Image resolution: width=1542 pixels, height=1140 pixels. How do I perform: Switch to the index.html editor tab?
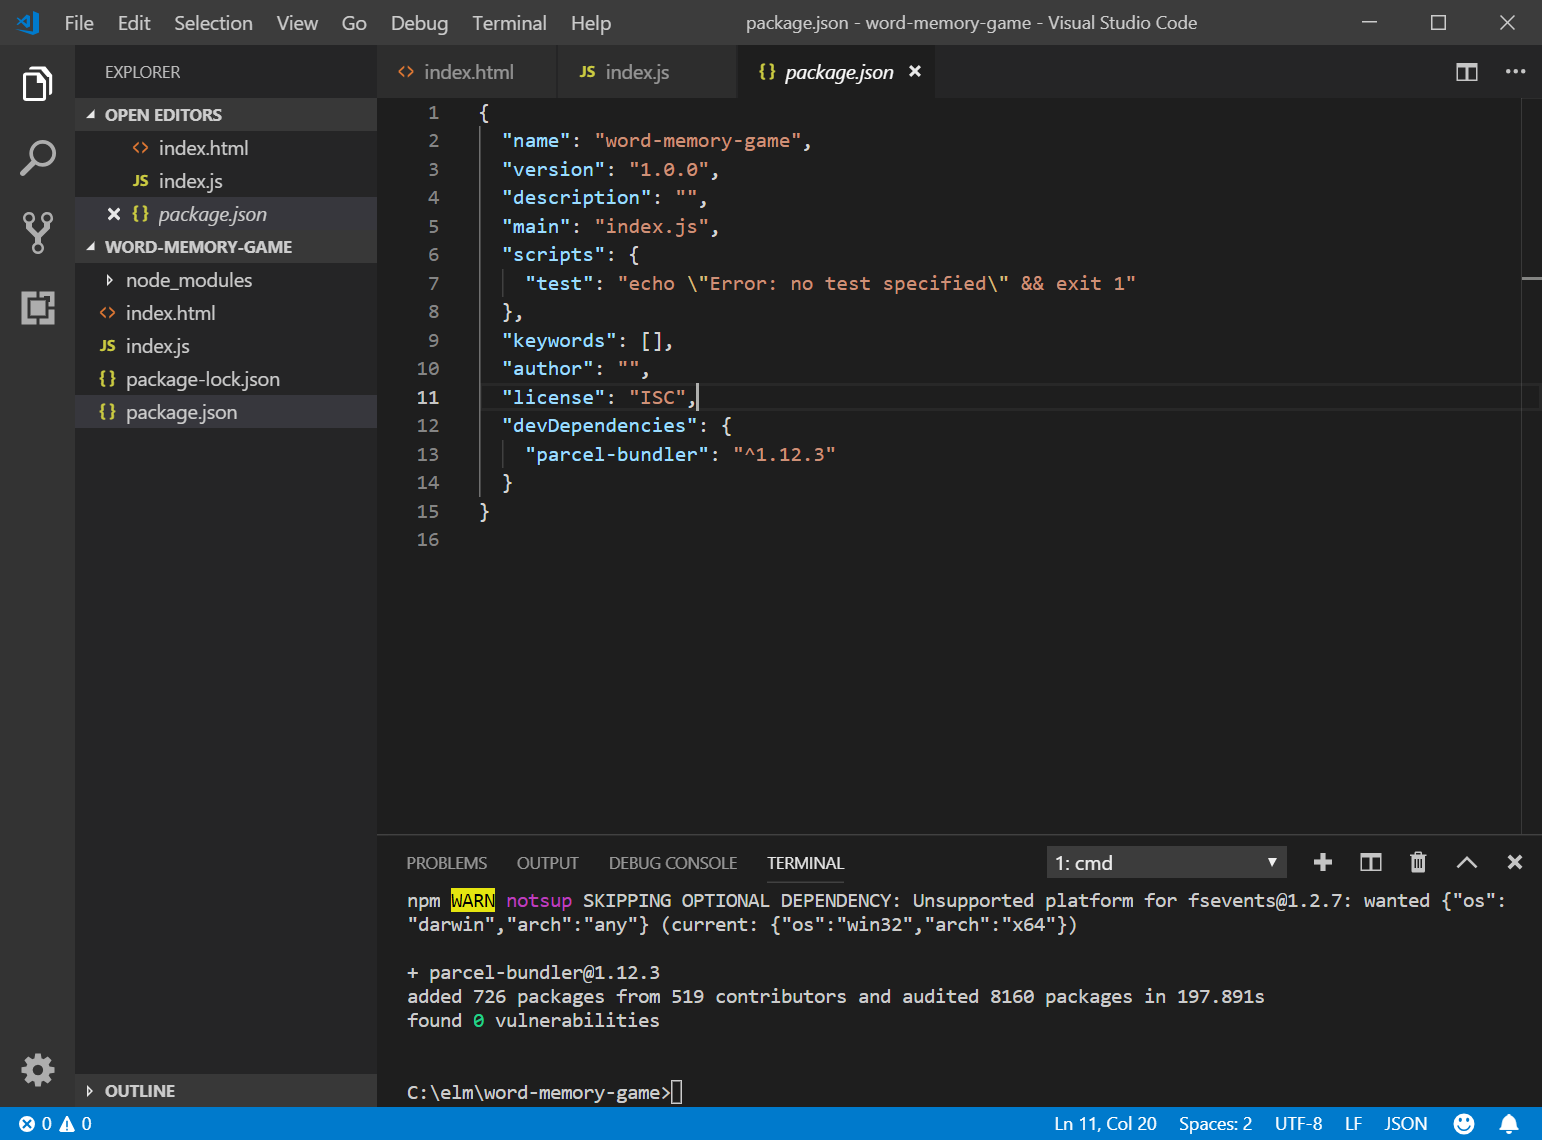[467, 72]
